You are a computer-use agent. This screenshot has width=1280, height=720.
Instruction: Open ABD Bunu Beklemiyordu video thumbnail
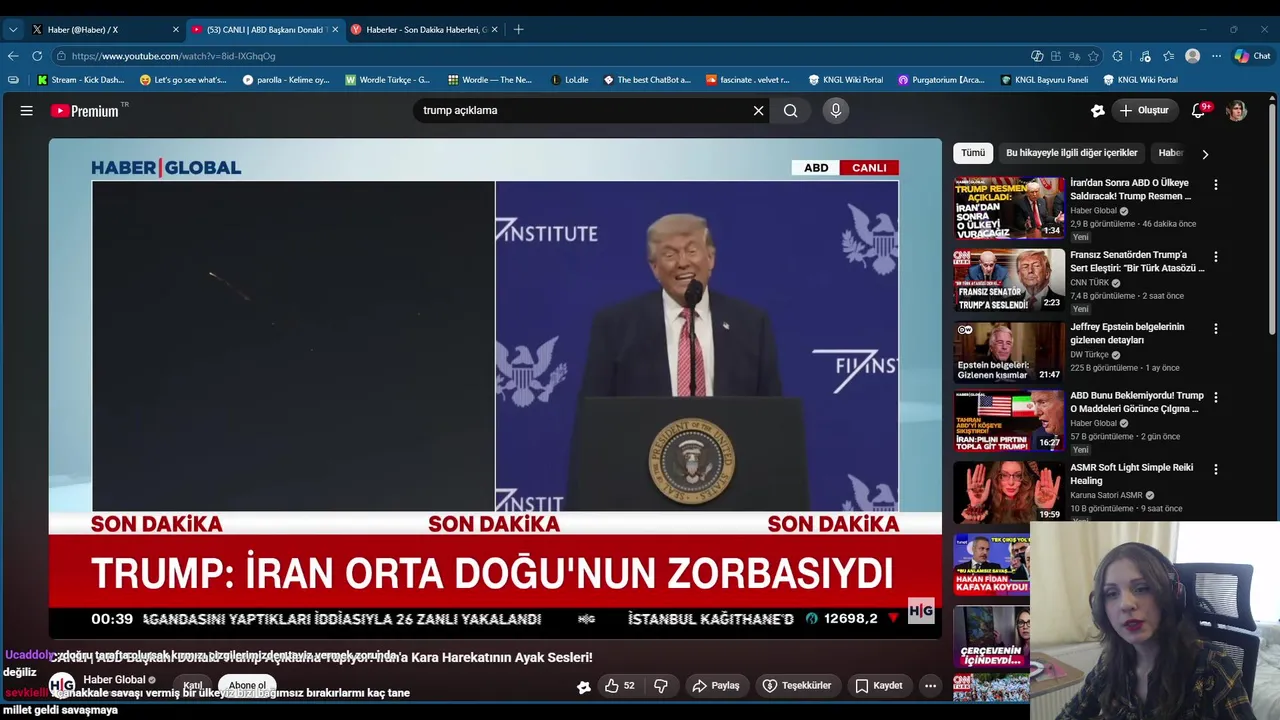1009,421
